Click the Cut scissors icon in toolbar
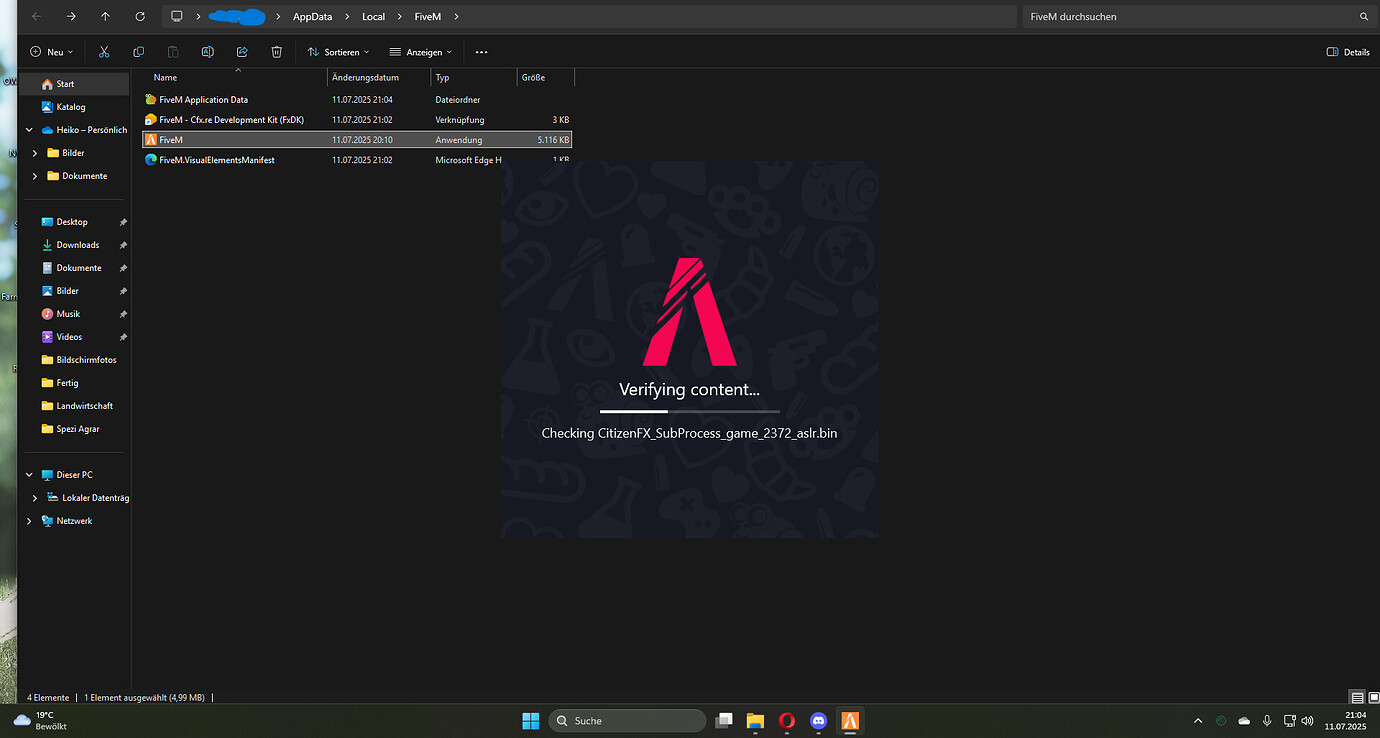1380x738 pixels. (x=104, y=52)
